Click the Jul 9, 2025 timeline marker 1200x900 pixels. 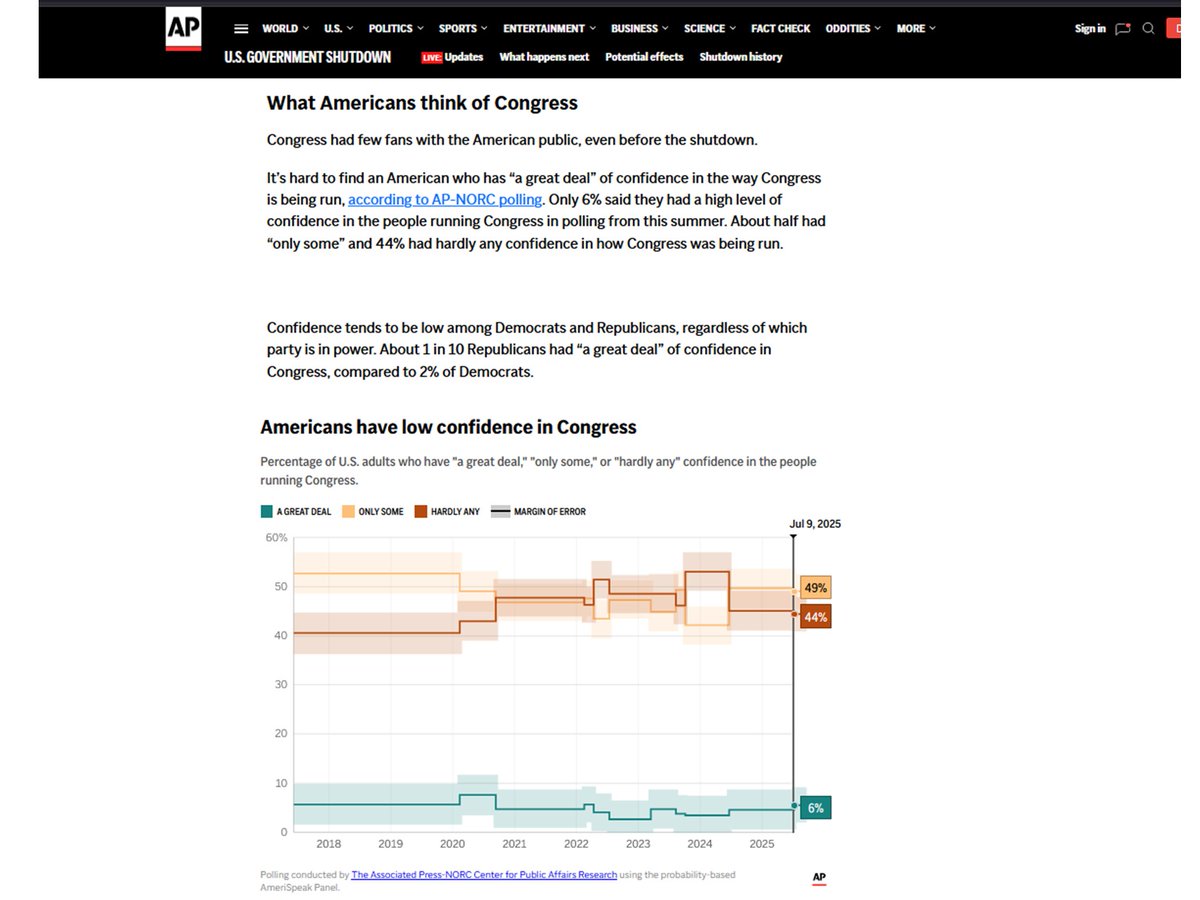point(815,523)
